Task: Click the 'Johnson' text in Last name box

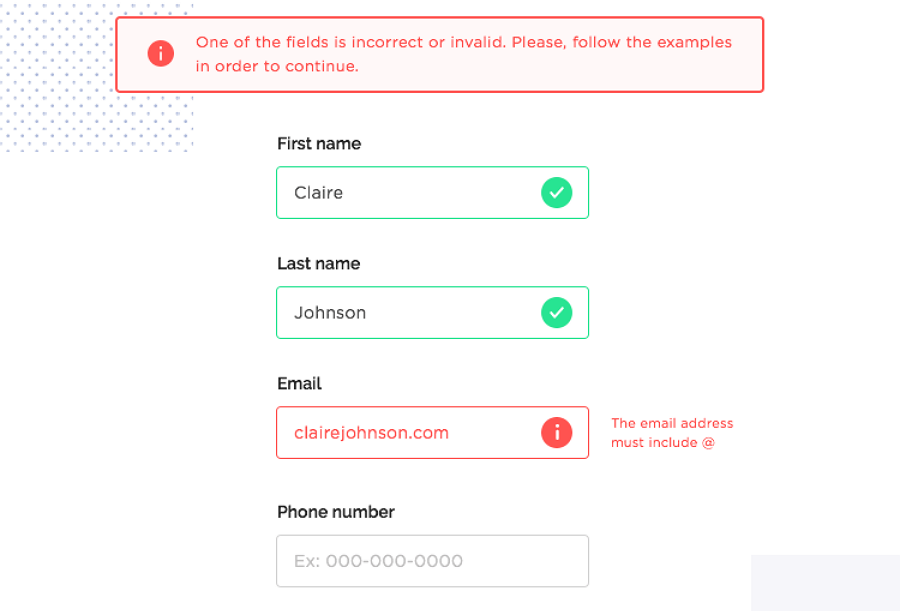Action: 330,313
